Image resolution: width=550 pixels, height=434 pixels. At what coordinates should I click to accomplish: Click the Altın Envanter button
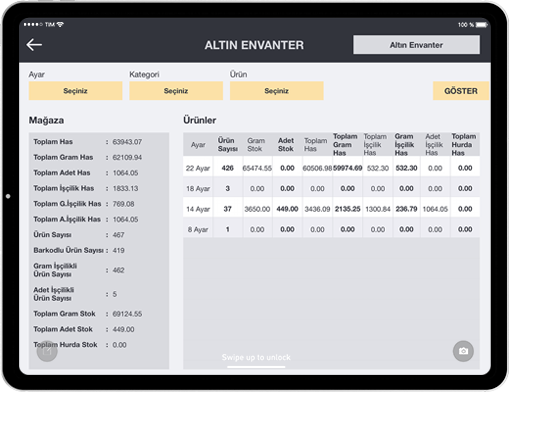click(x=416, y=45)
